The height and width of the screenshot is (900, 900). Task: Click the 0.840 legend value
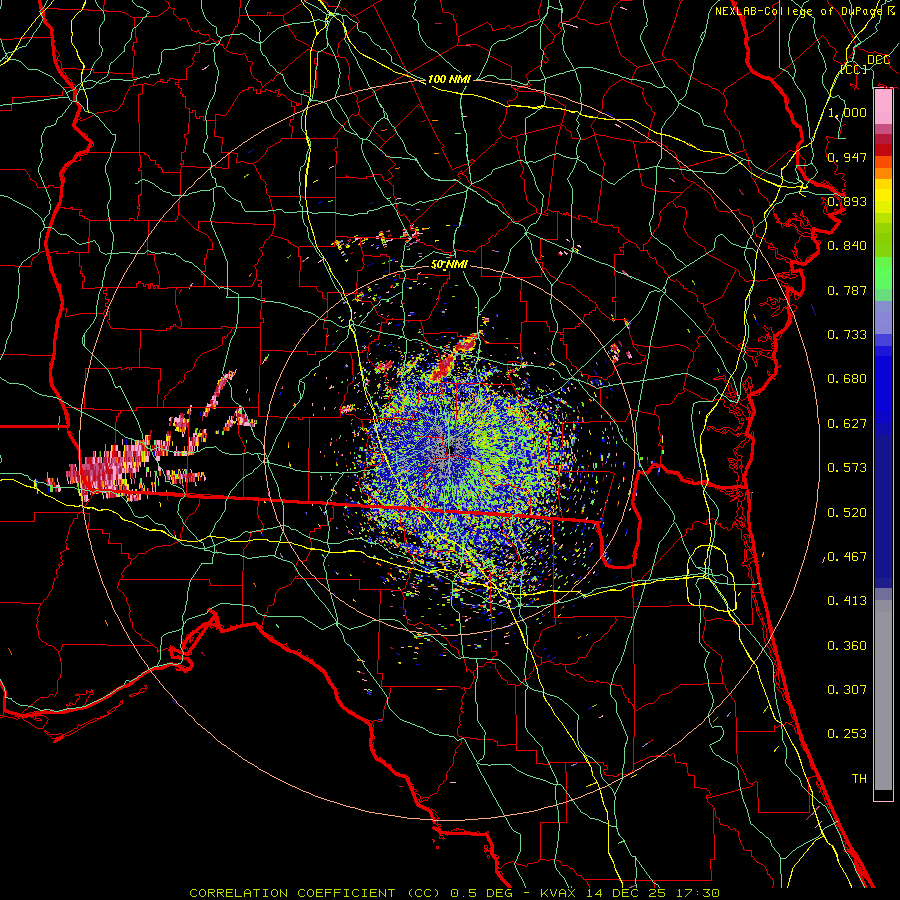pyautogui.click(x=847, y=246)
